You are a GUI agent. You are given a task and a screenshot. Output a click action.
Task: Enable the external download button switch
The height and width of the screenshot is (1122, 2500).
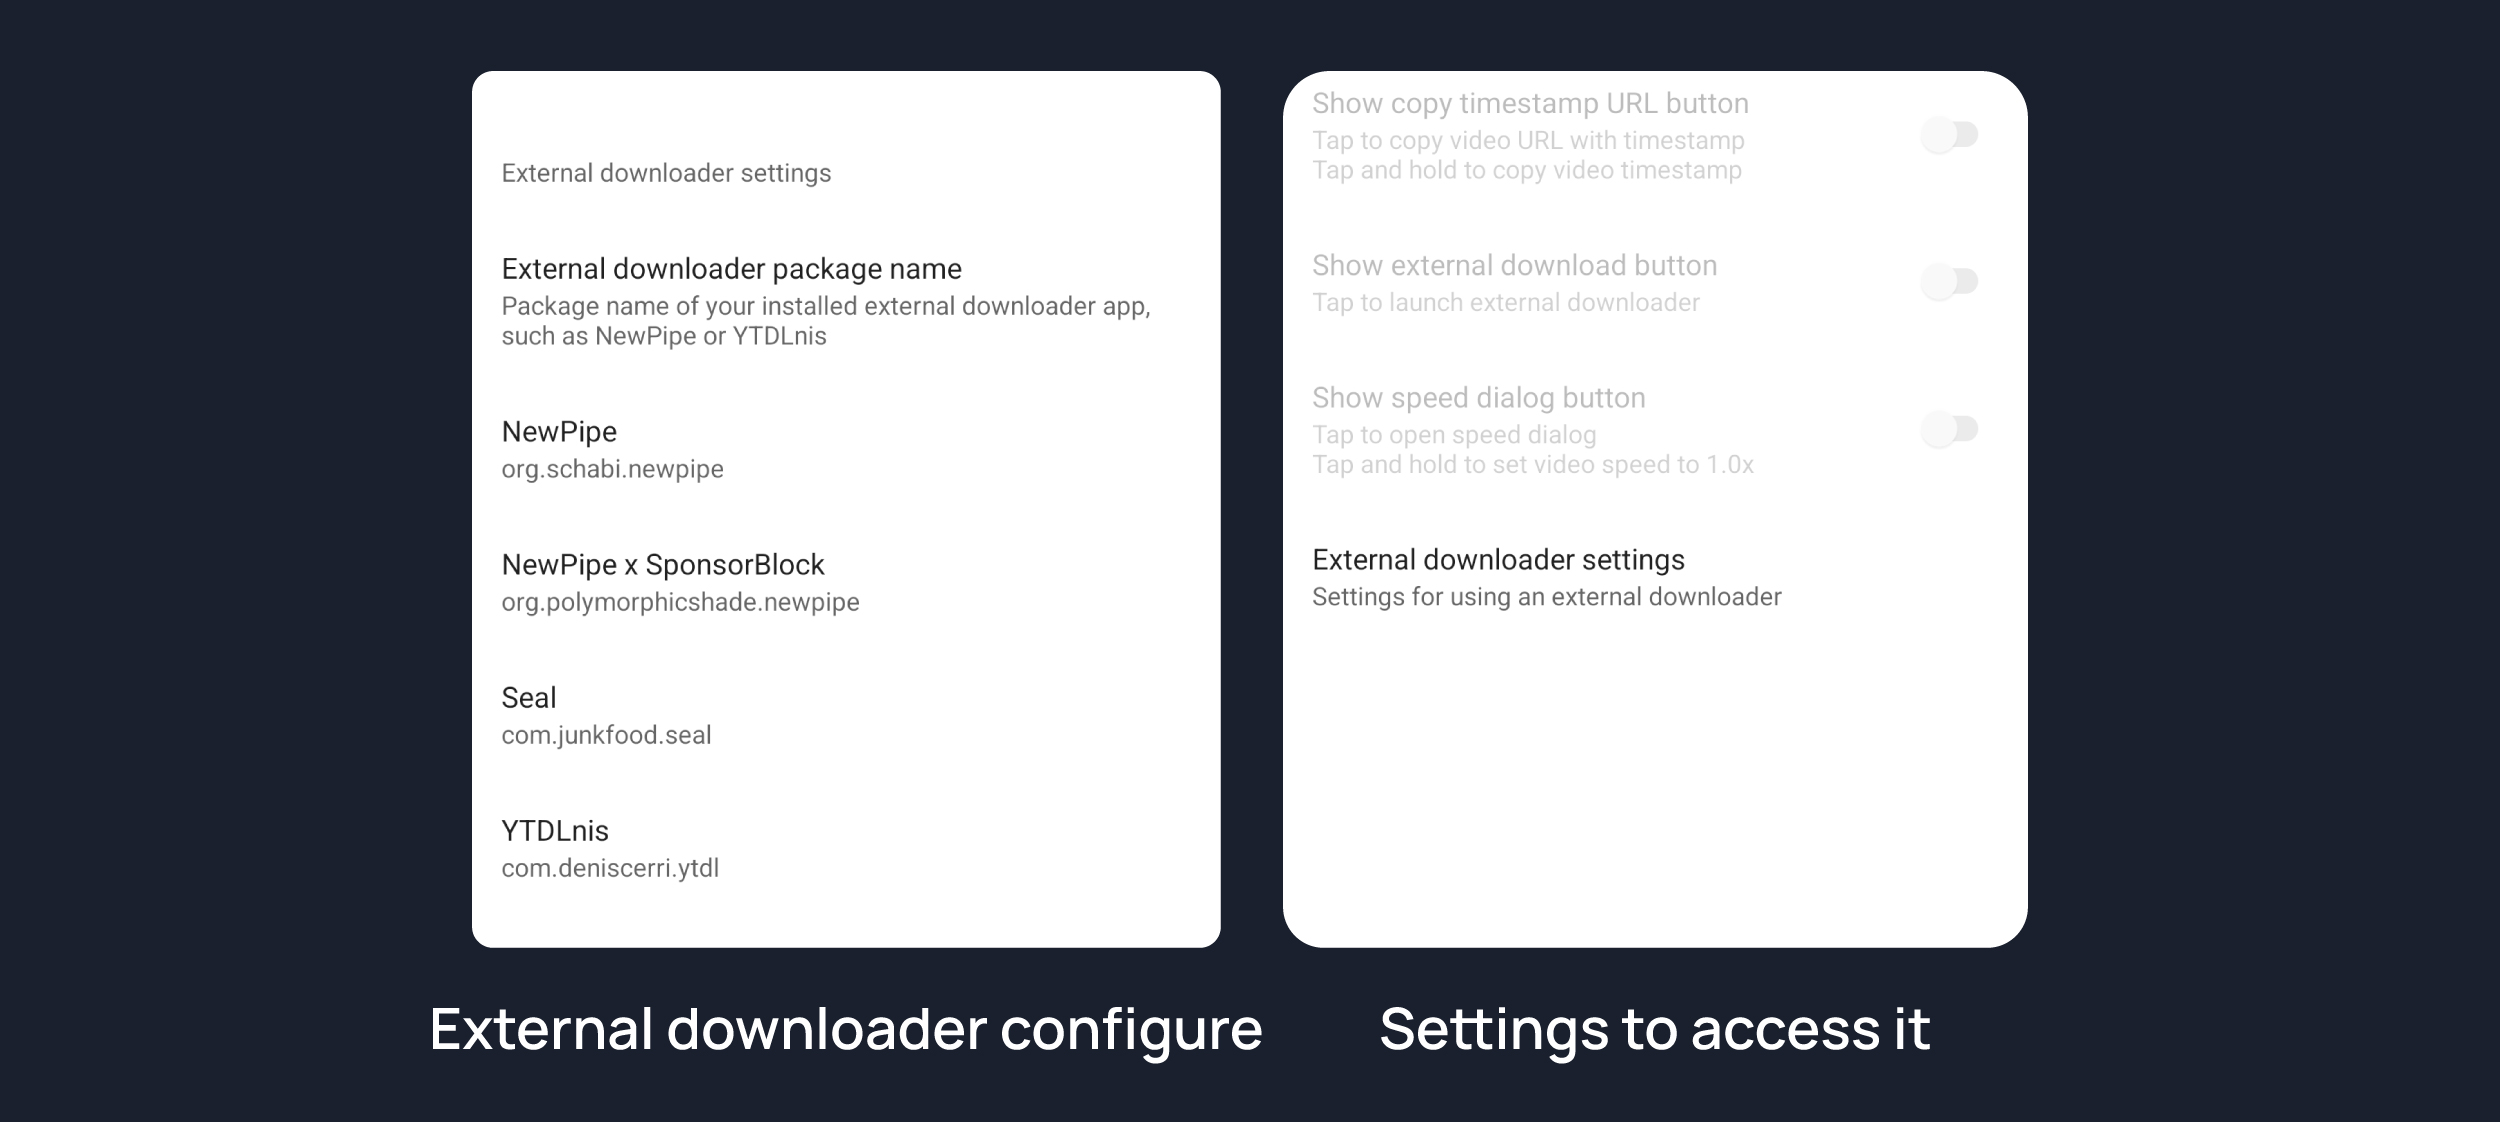pos(1949,282)
